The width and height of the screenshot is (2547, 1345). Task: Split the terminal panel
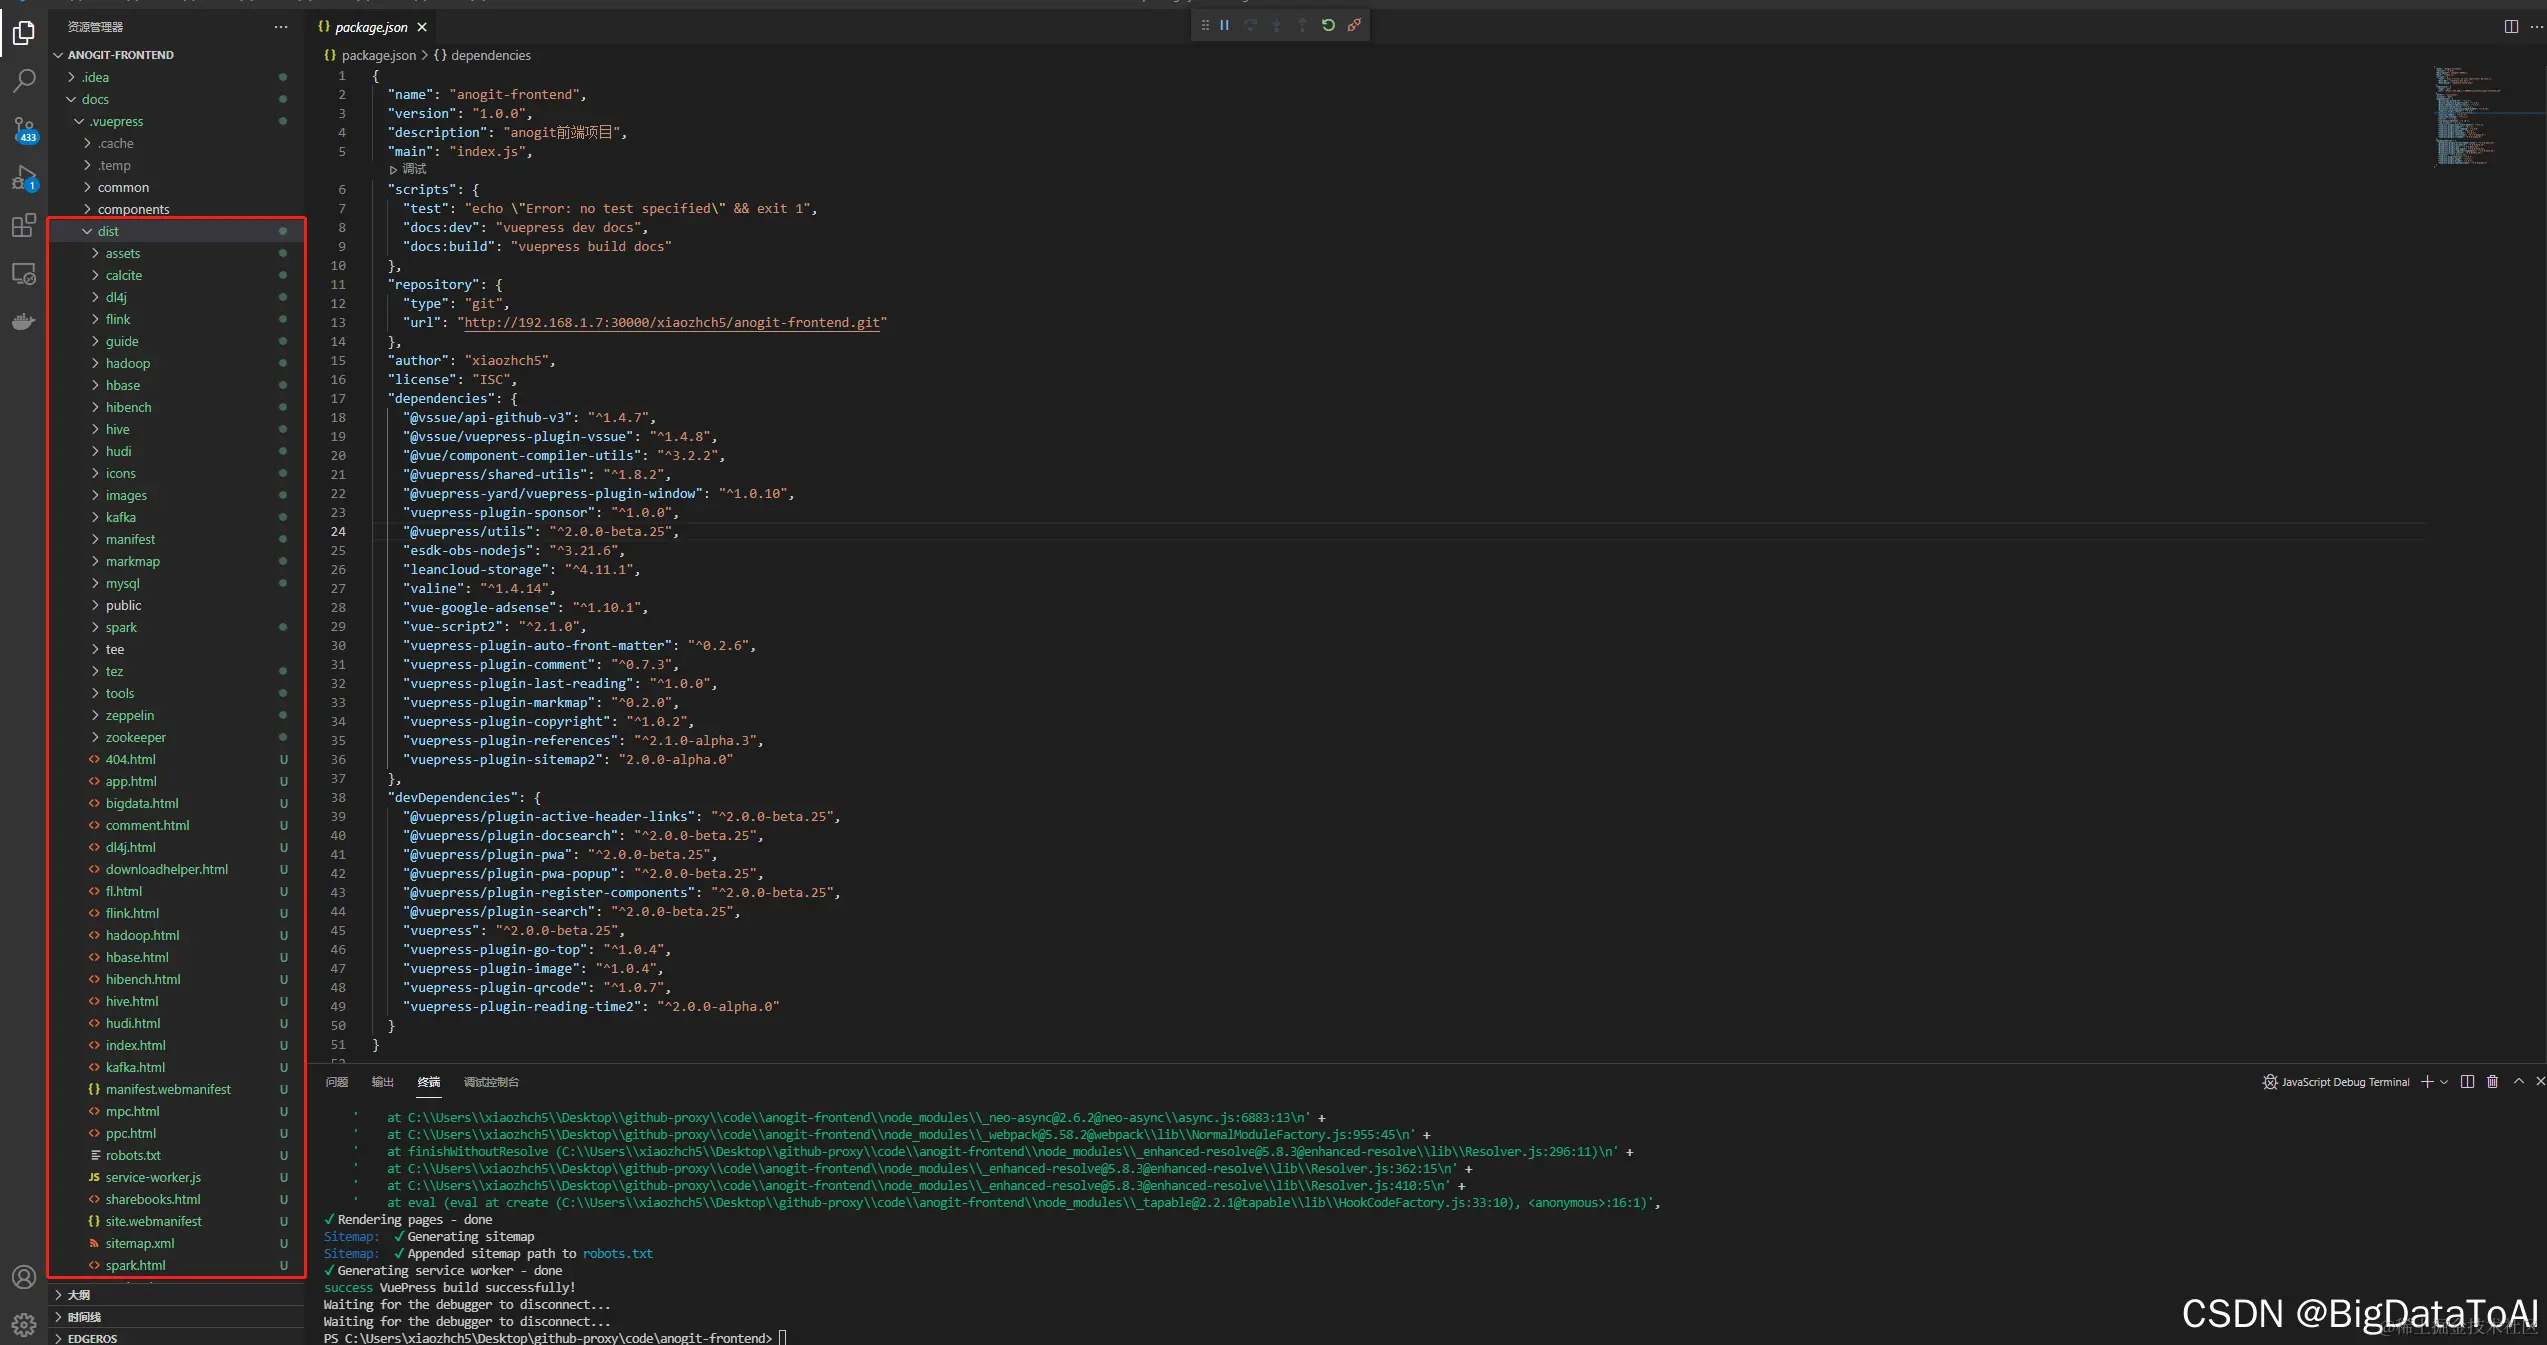coord(2467,1082)
